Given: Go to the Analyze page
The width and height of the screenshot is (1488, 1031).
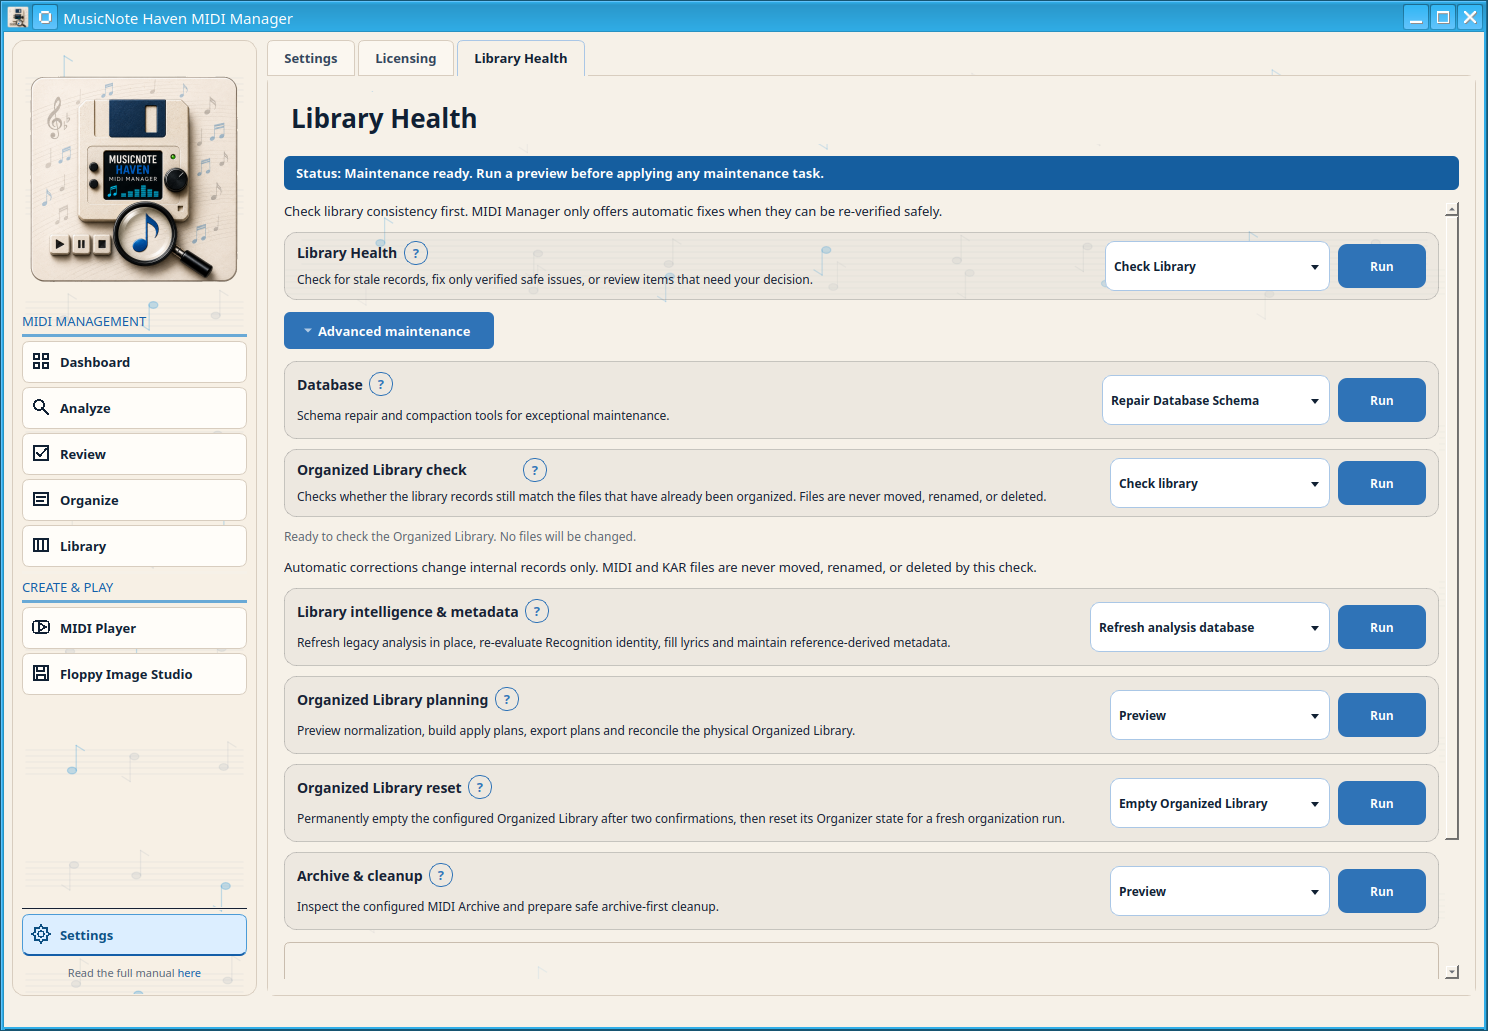Looking at the screenshot, I should [x=134, y=408].
